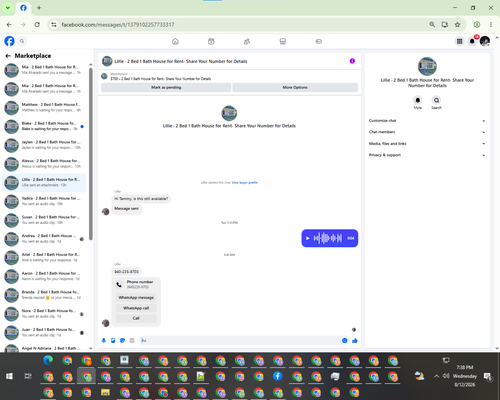The width and height of the screenshot is (500, 400).
Task: Open the Facebook app taskbar icon
Action: (278, 376)
